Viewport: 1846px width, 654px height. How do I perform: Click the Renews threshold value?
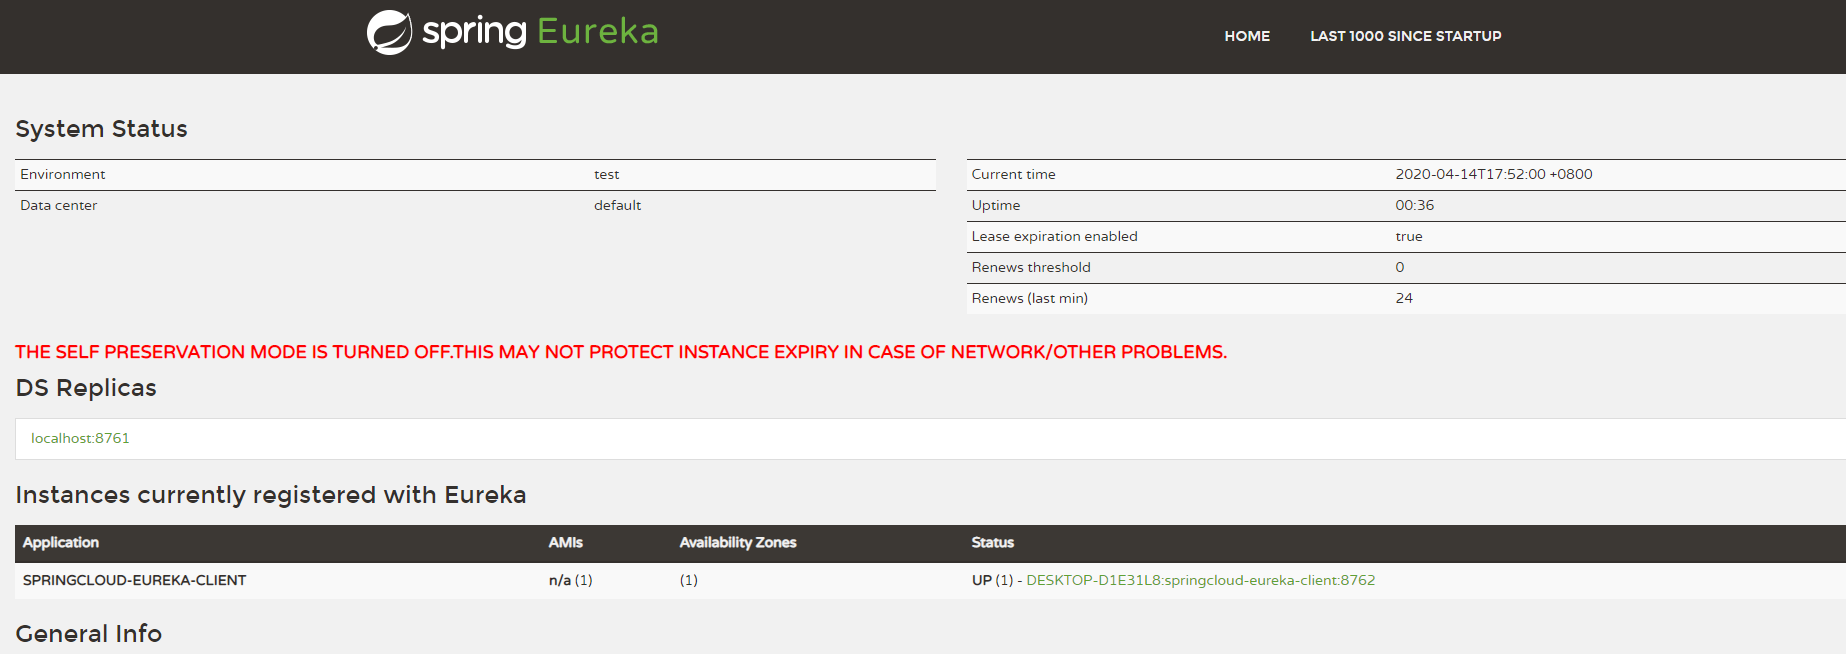(x=1399, y=267)
